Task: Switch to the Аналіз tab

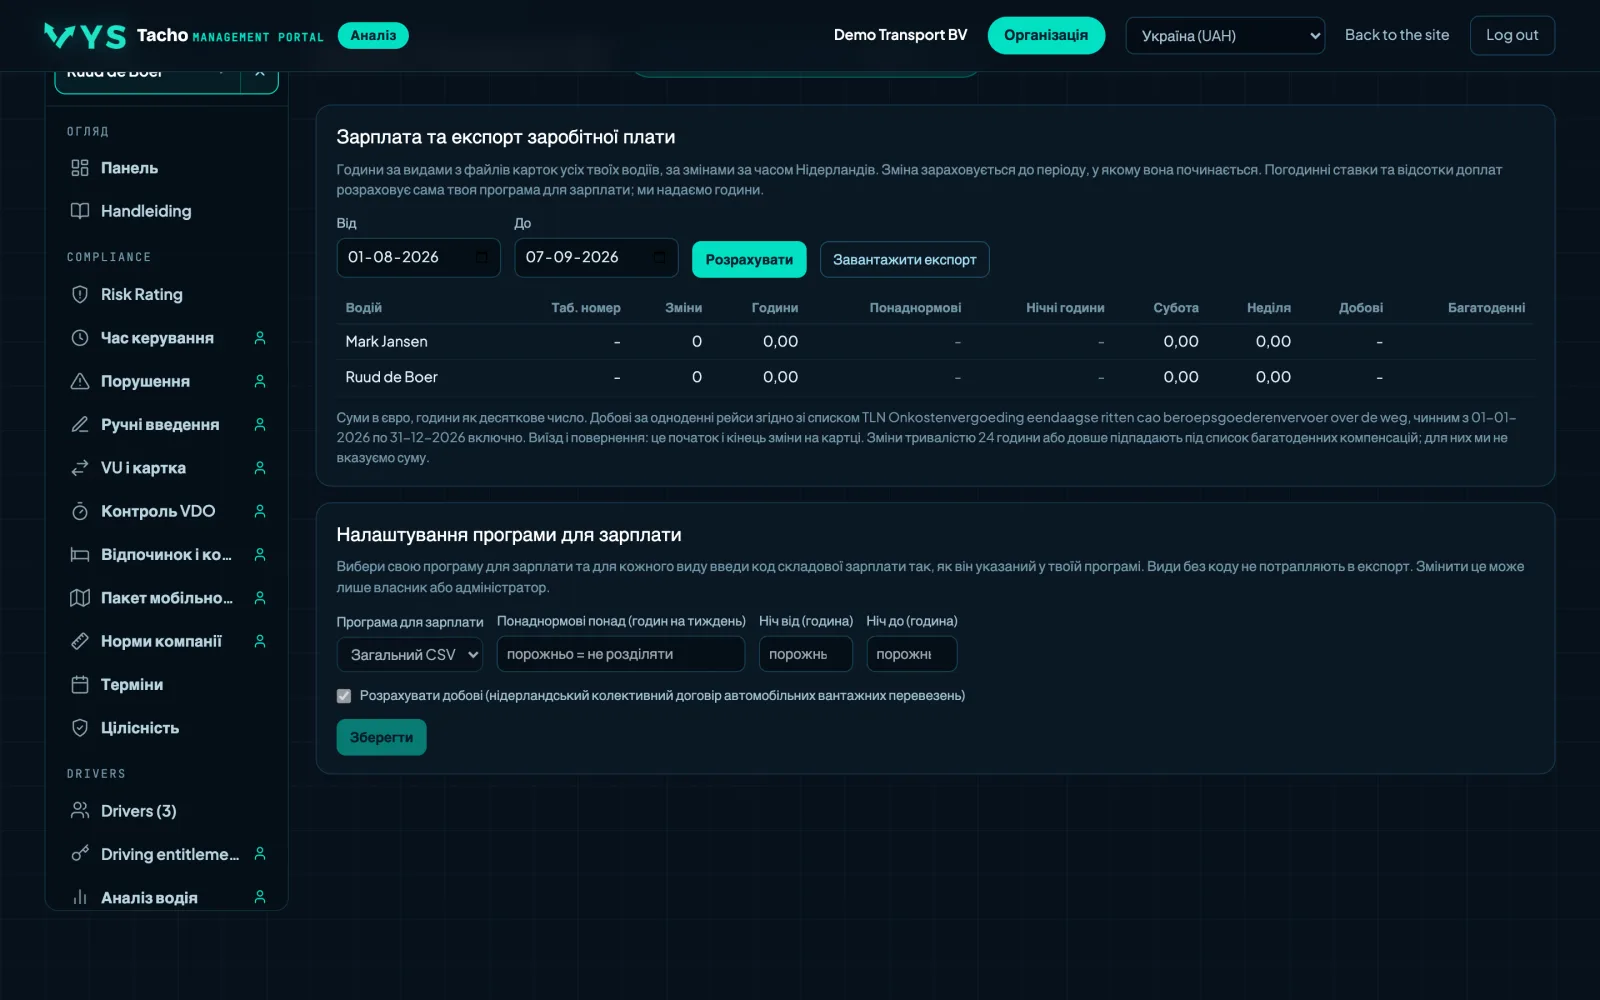Action: (x=373, y=35)
